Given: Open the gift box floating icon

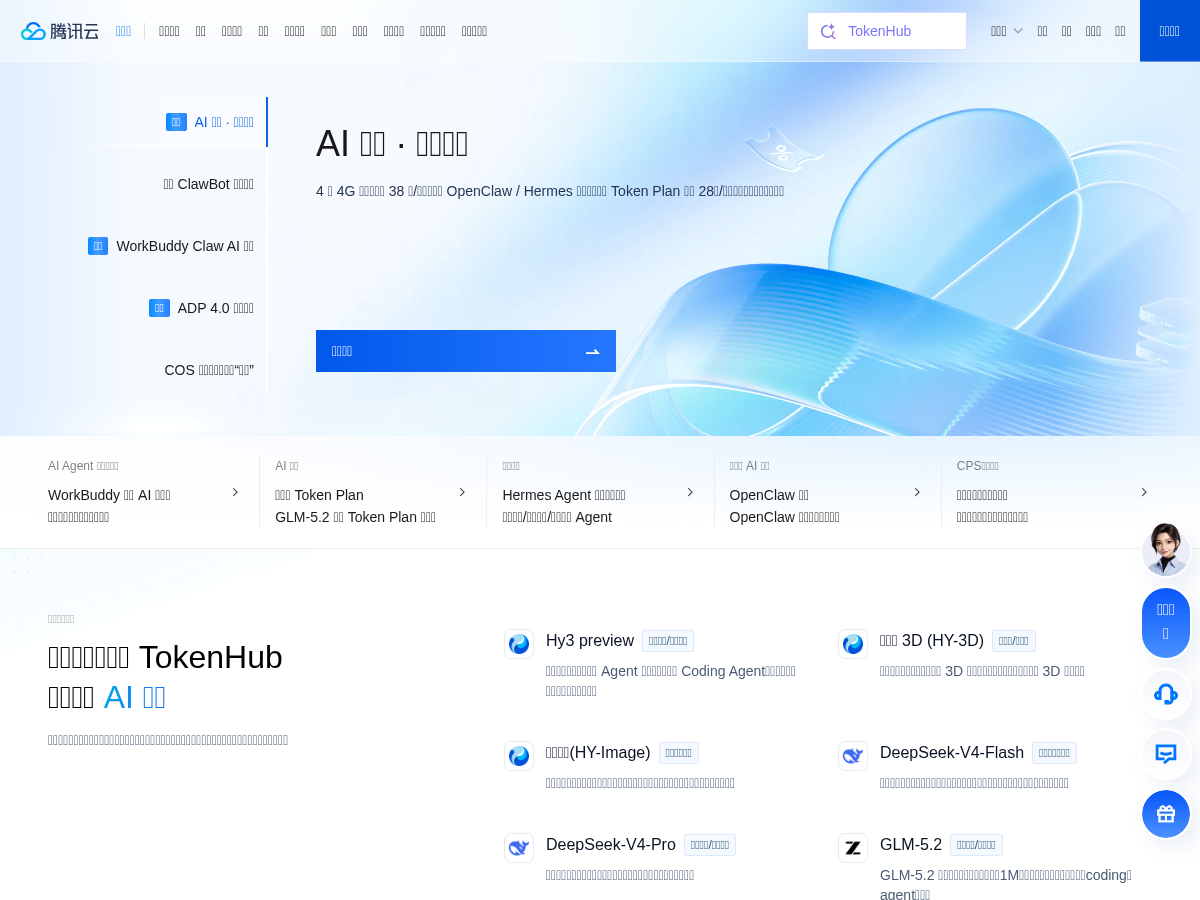Looking at the screenshot, I should 1166,814.
